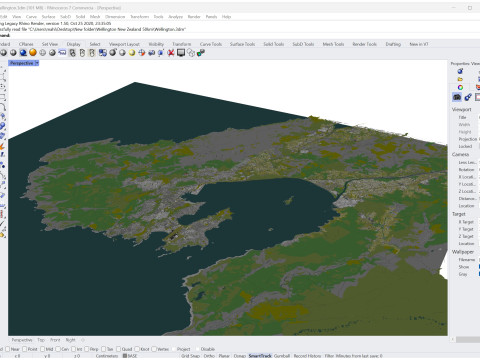Click the yellow sphere display toolbar icon
The image size is (480, 360).
point(132,53)
